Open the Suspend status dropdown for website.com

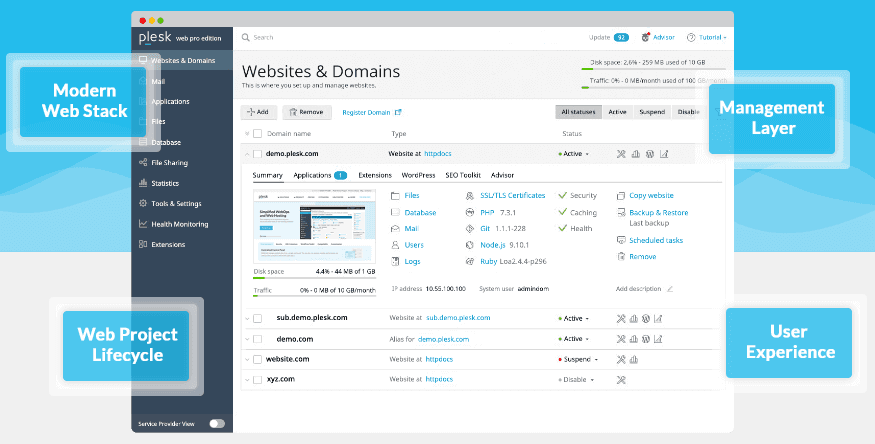tap(578, 359)
